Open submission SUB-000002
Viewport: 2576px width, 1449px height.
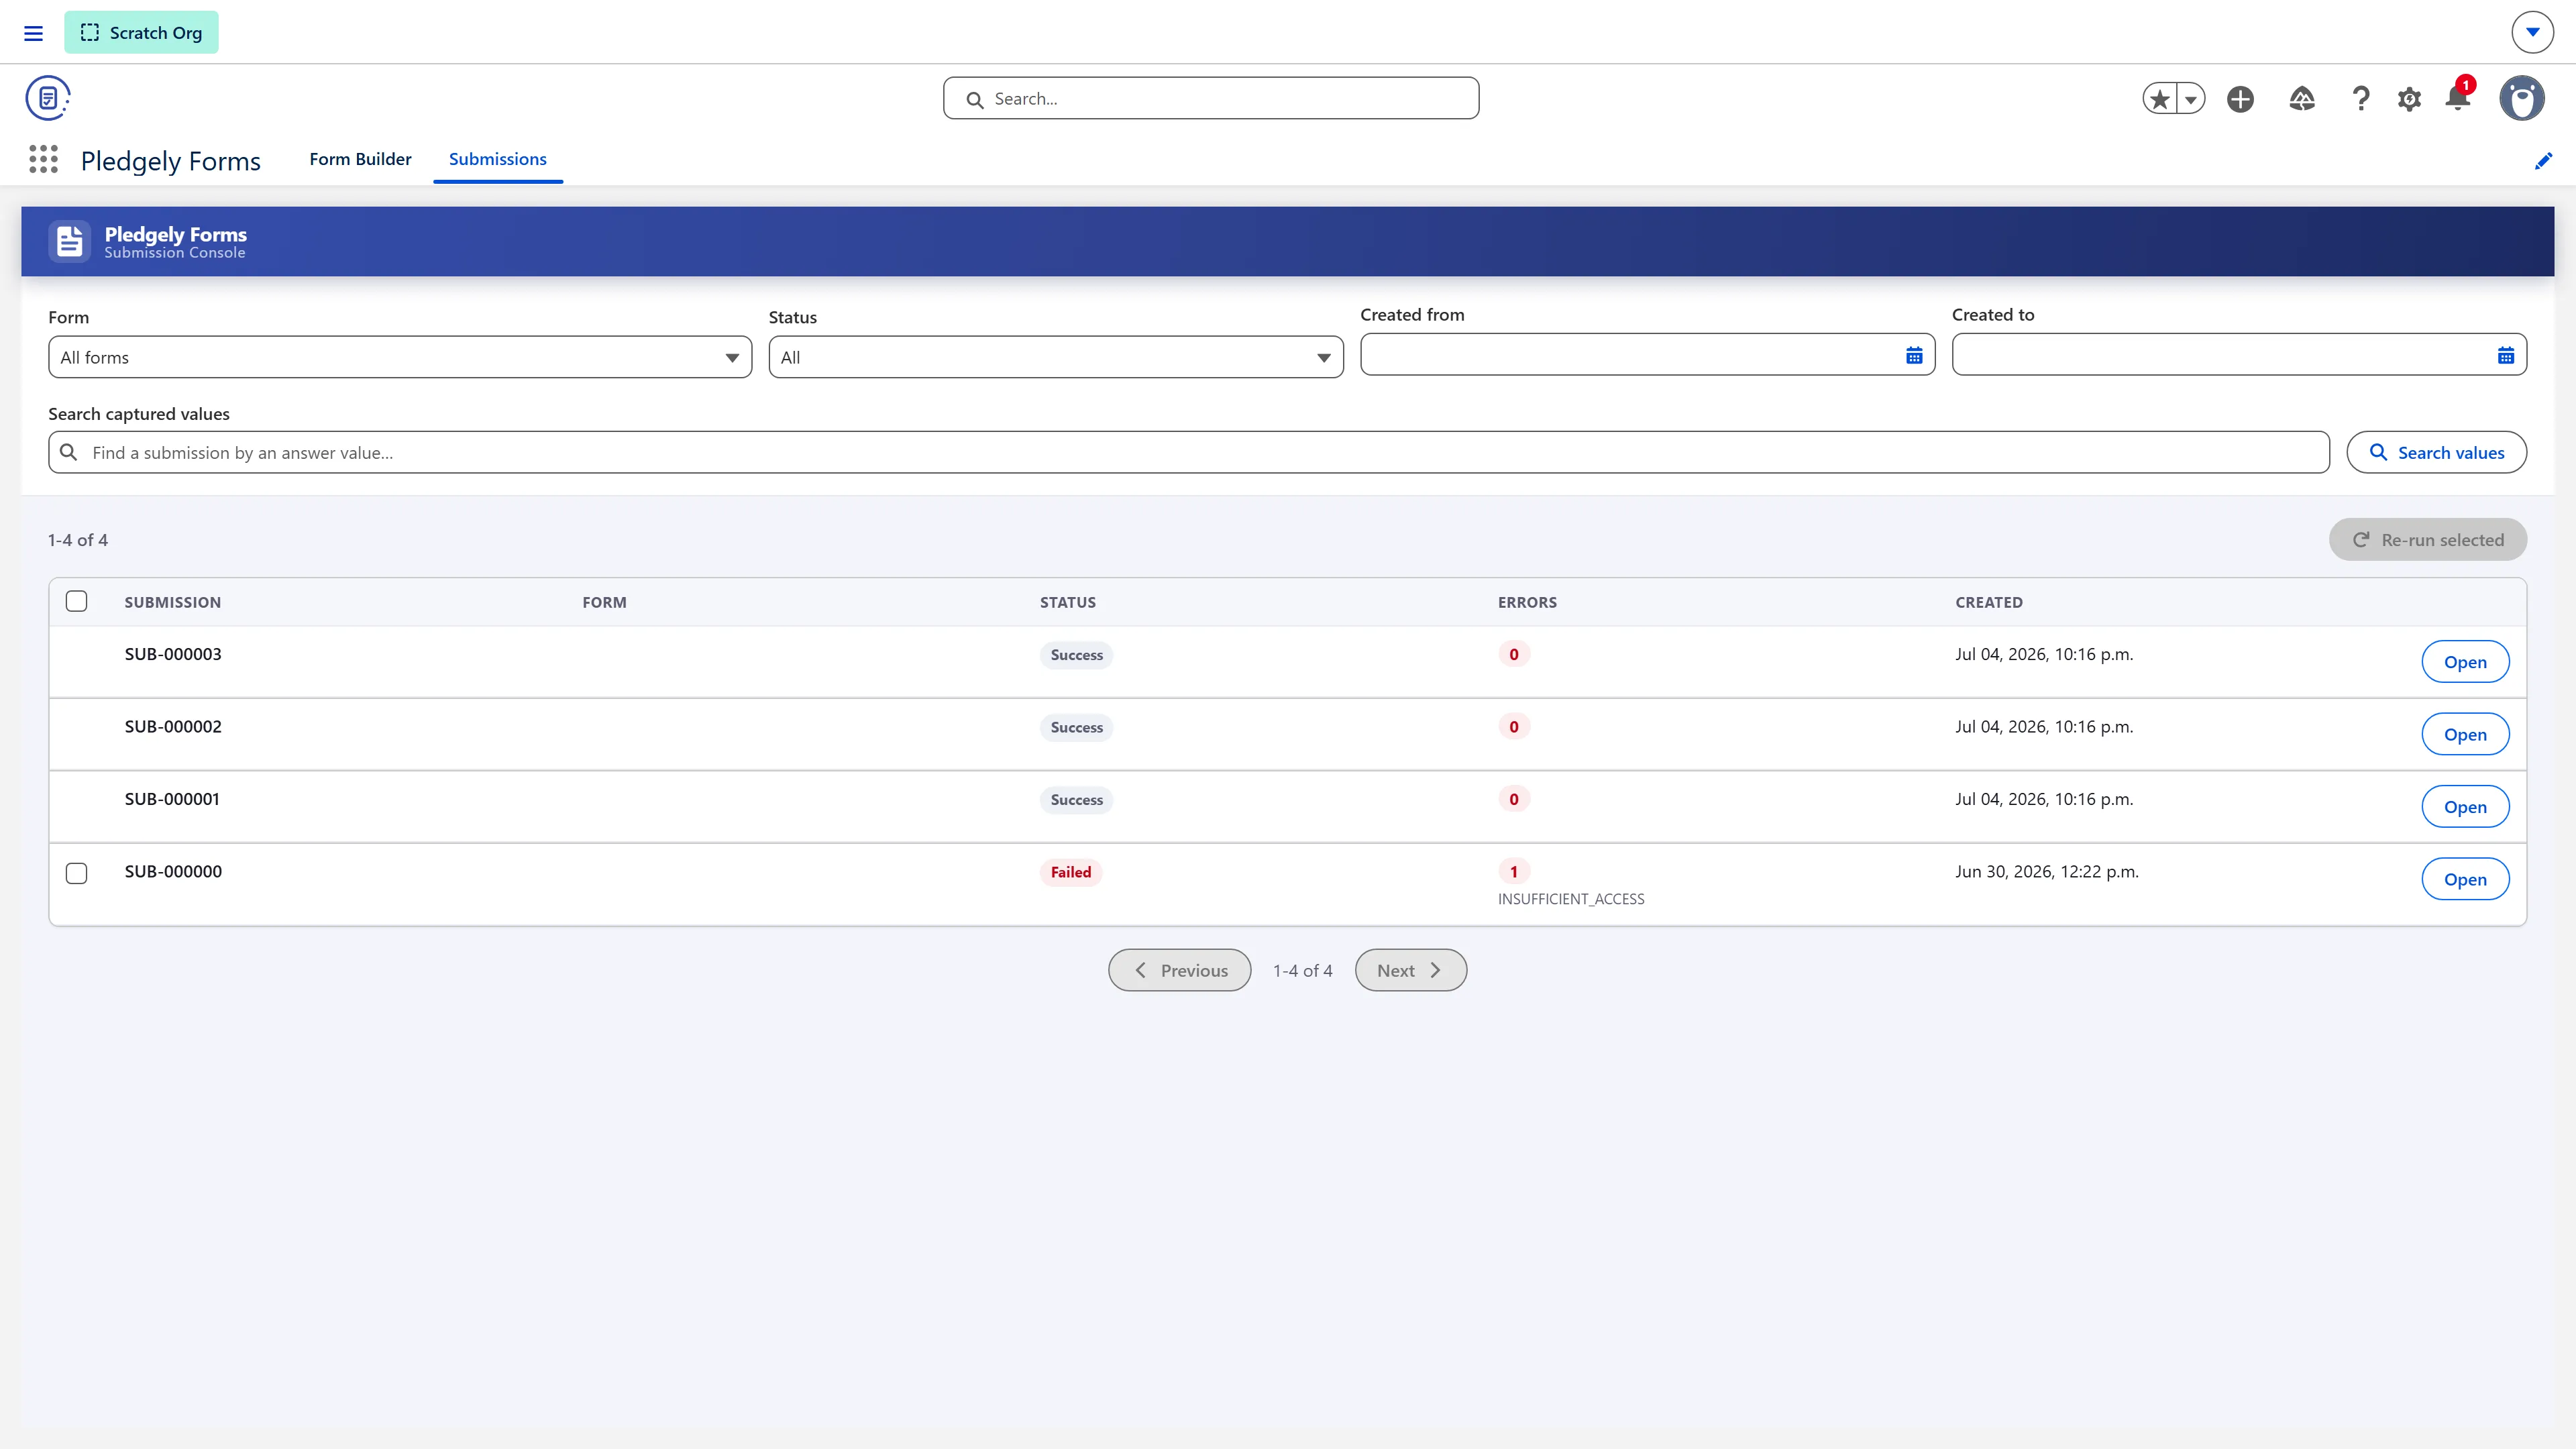tap(2465, 734)
